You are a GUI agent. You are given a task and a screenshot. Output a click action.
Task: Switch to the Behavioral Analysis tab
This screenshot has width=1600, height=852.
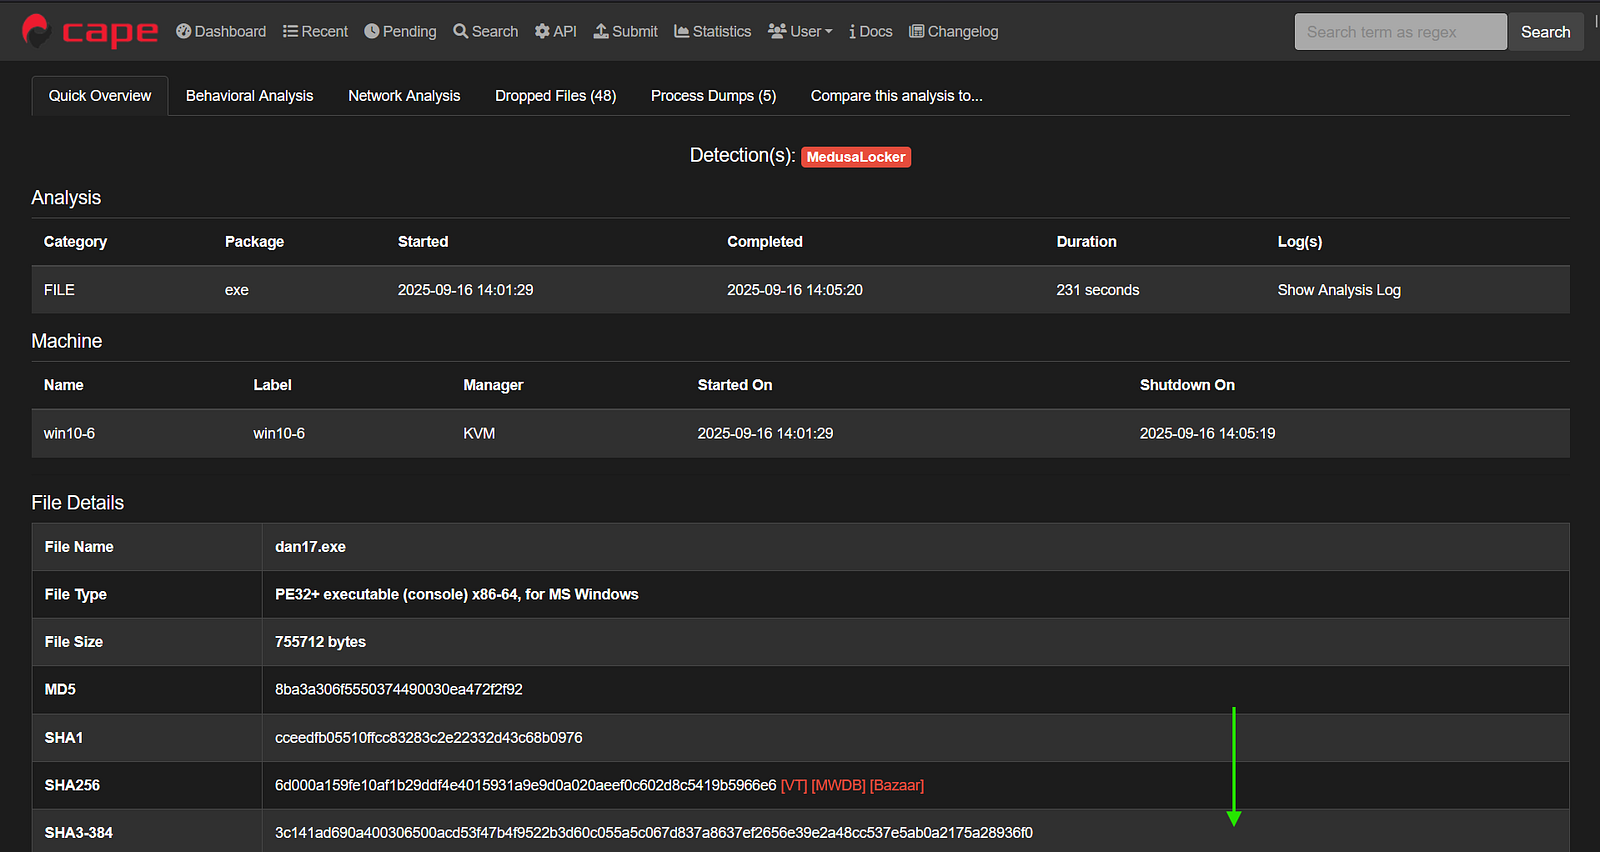coord(249,96)
